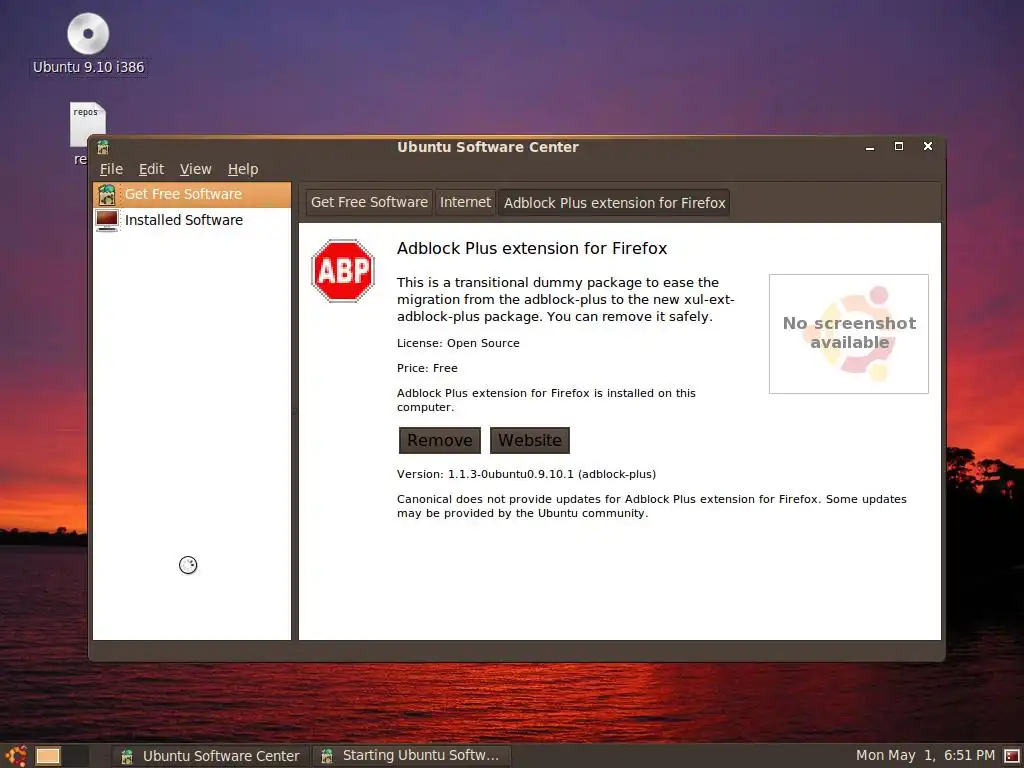Viewport: 1024px width, 768px height.
Task: Click the clock showing Mon May 1, 6:51 PM
Action: [x=925, y=756]
